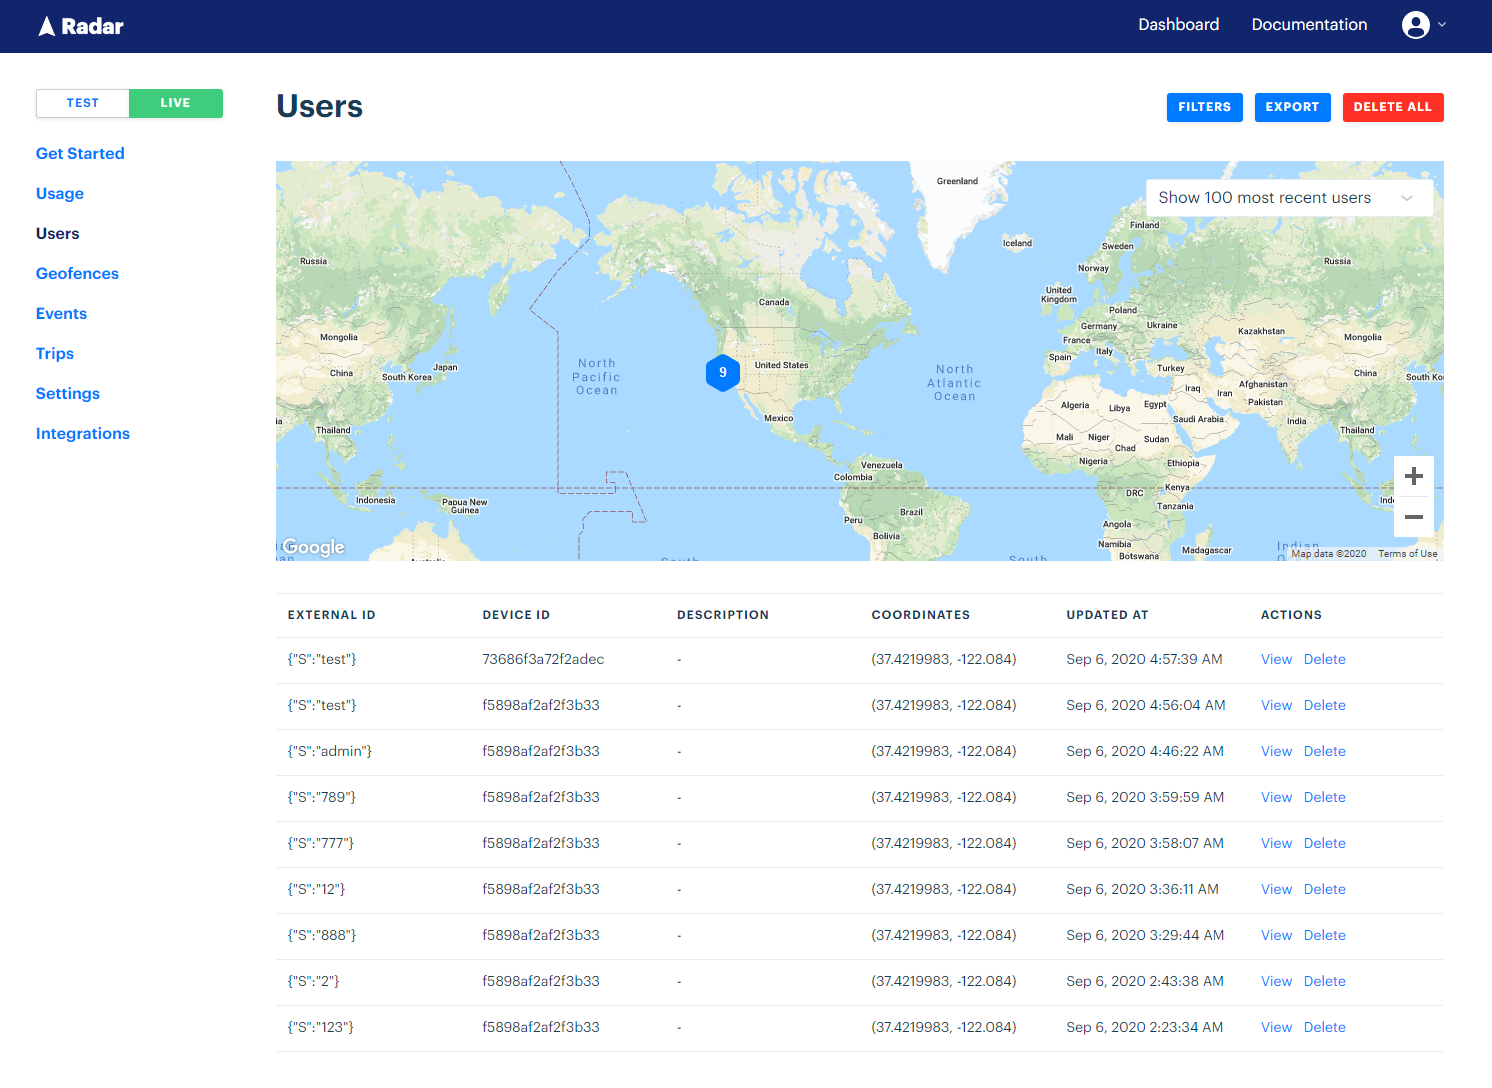Switch to TEST environment
Viewport: 1492px width, 1088px height.
point(83,103)
